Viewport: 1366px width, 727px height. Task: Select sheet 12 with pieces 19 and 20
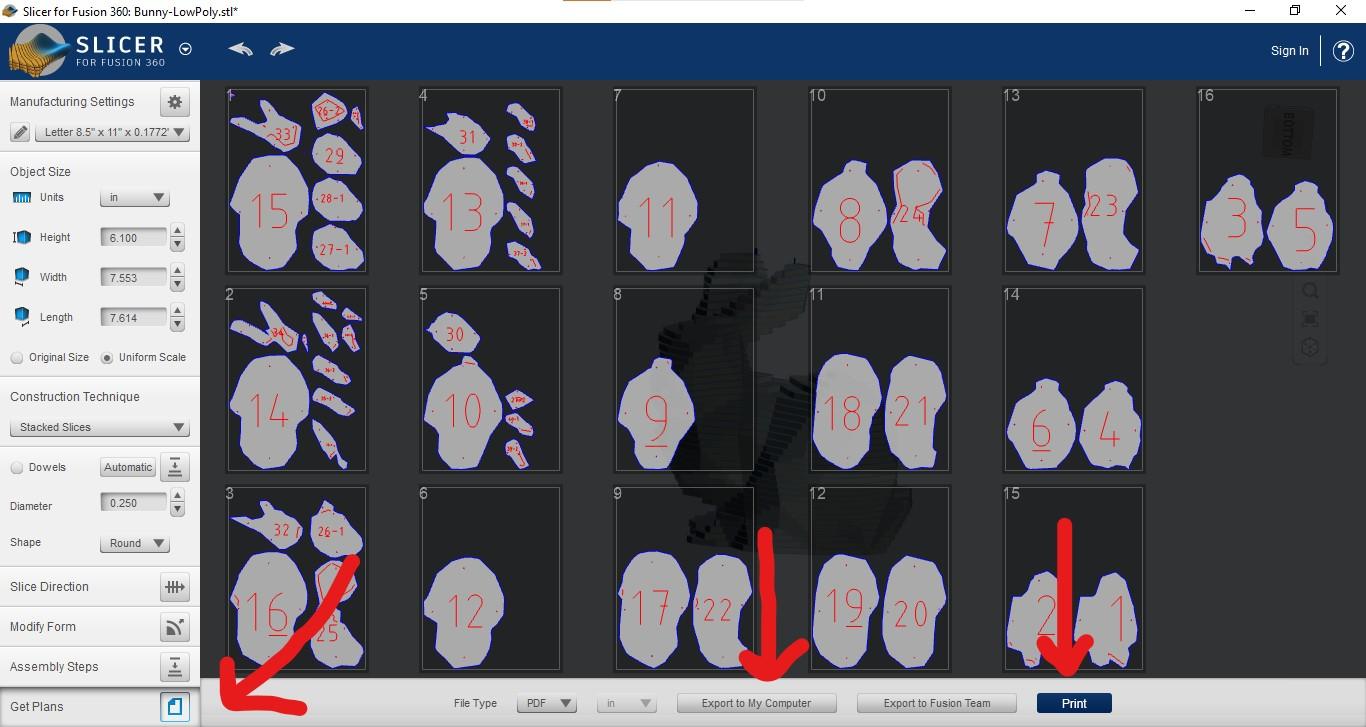pos(880,579)
